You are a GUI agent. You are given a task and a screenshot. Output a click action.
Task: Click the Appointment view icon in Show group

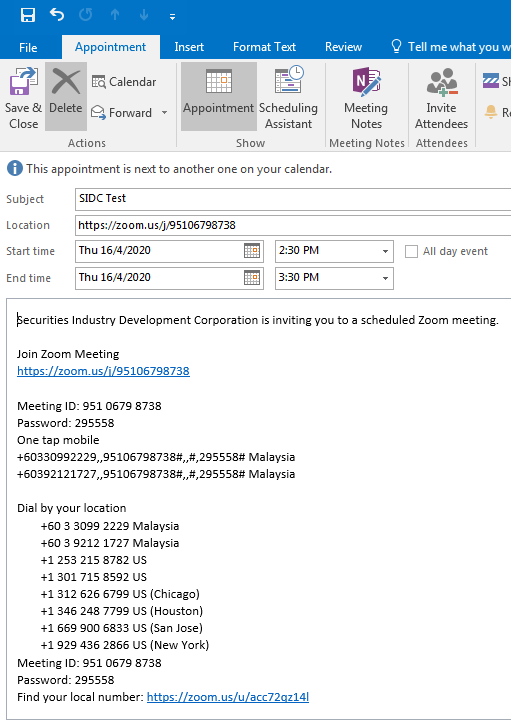coord(218,96)
